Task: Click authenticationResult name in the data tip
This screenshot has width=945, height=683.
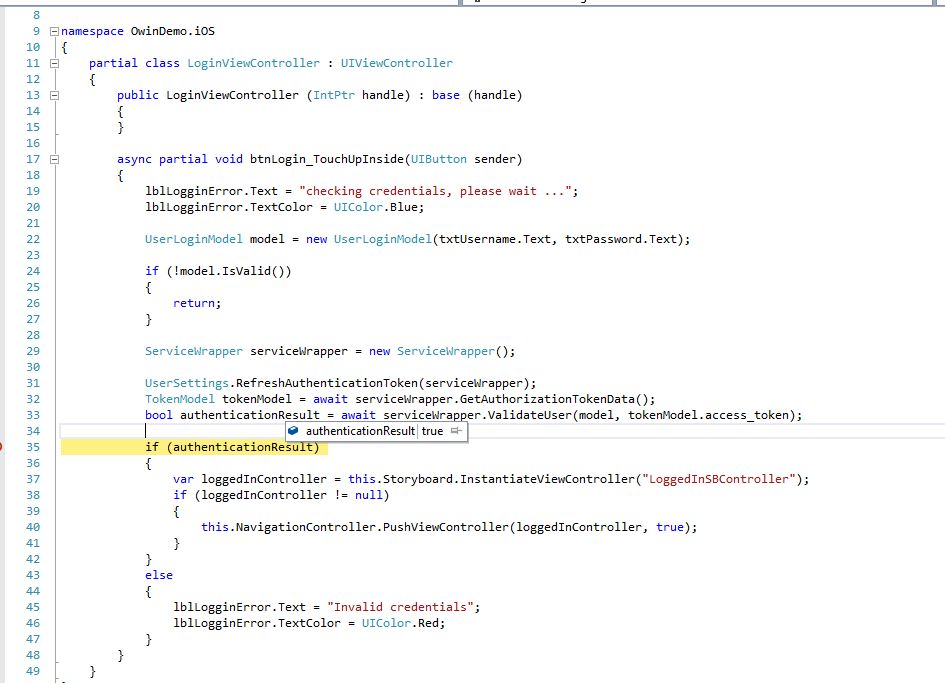Action: point(360,431)
